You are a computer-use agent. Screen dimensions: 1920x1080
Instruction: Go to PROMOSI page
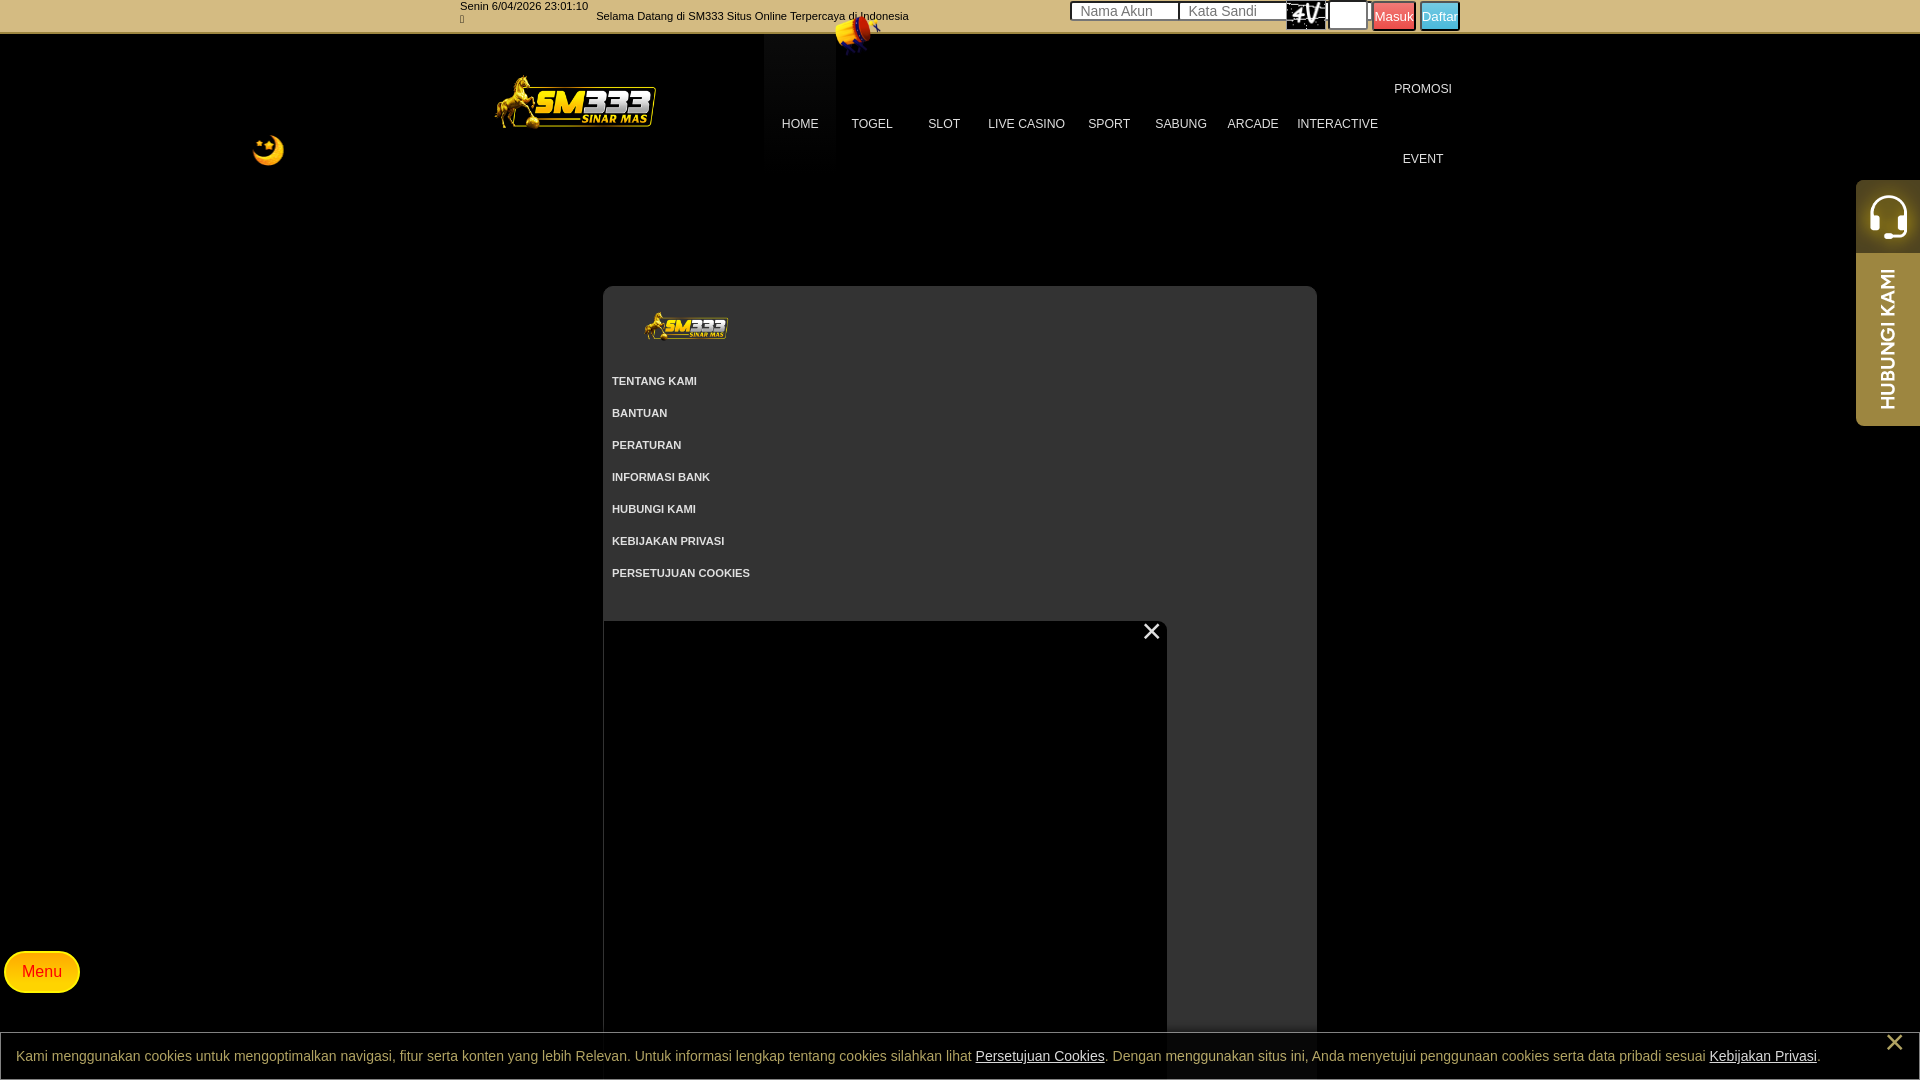[1423, 89]
